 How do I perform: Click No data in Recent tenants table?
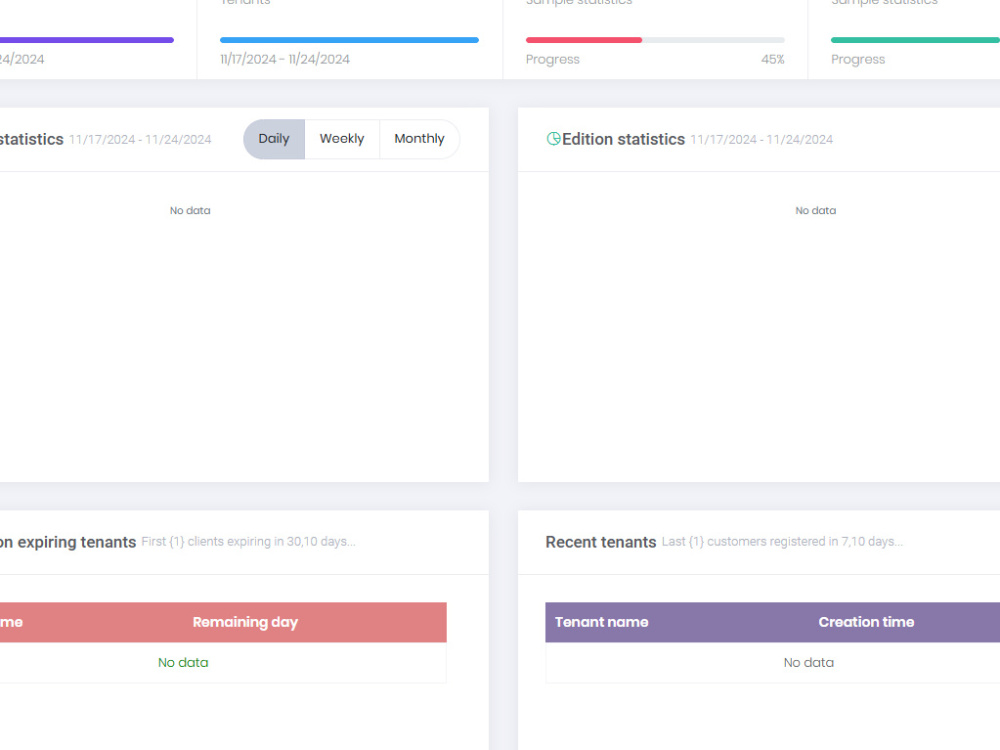[809, 663]
